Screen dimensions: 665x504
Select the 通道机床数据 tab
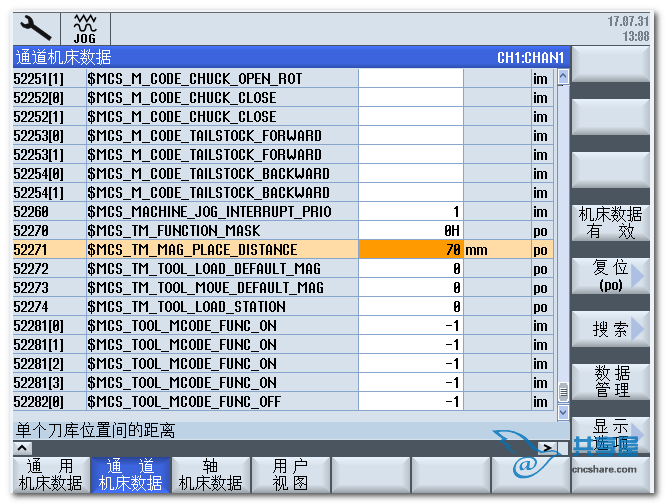click(130, 475)
